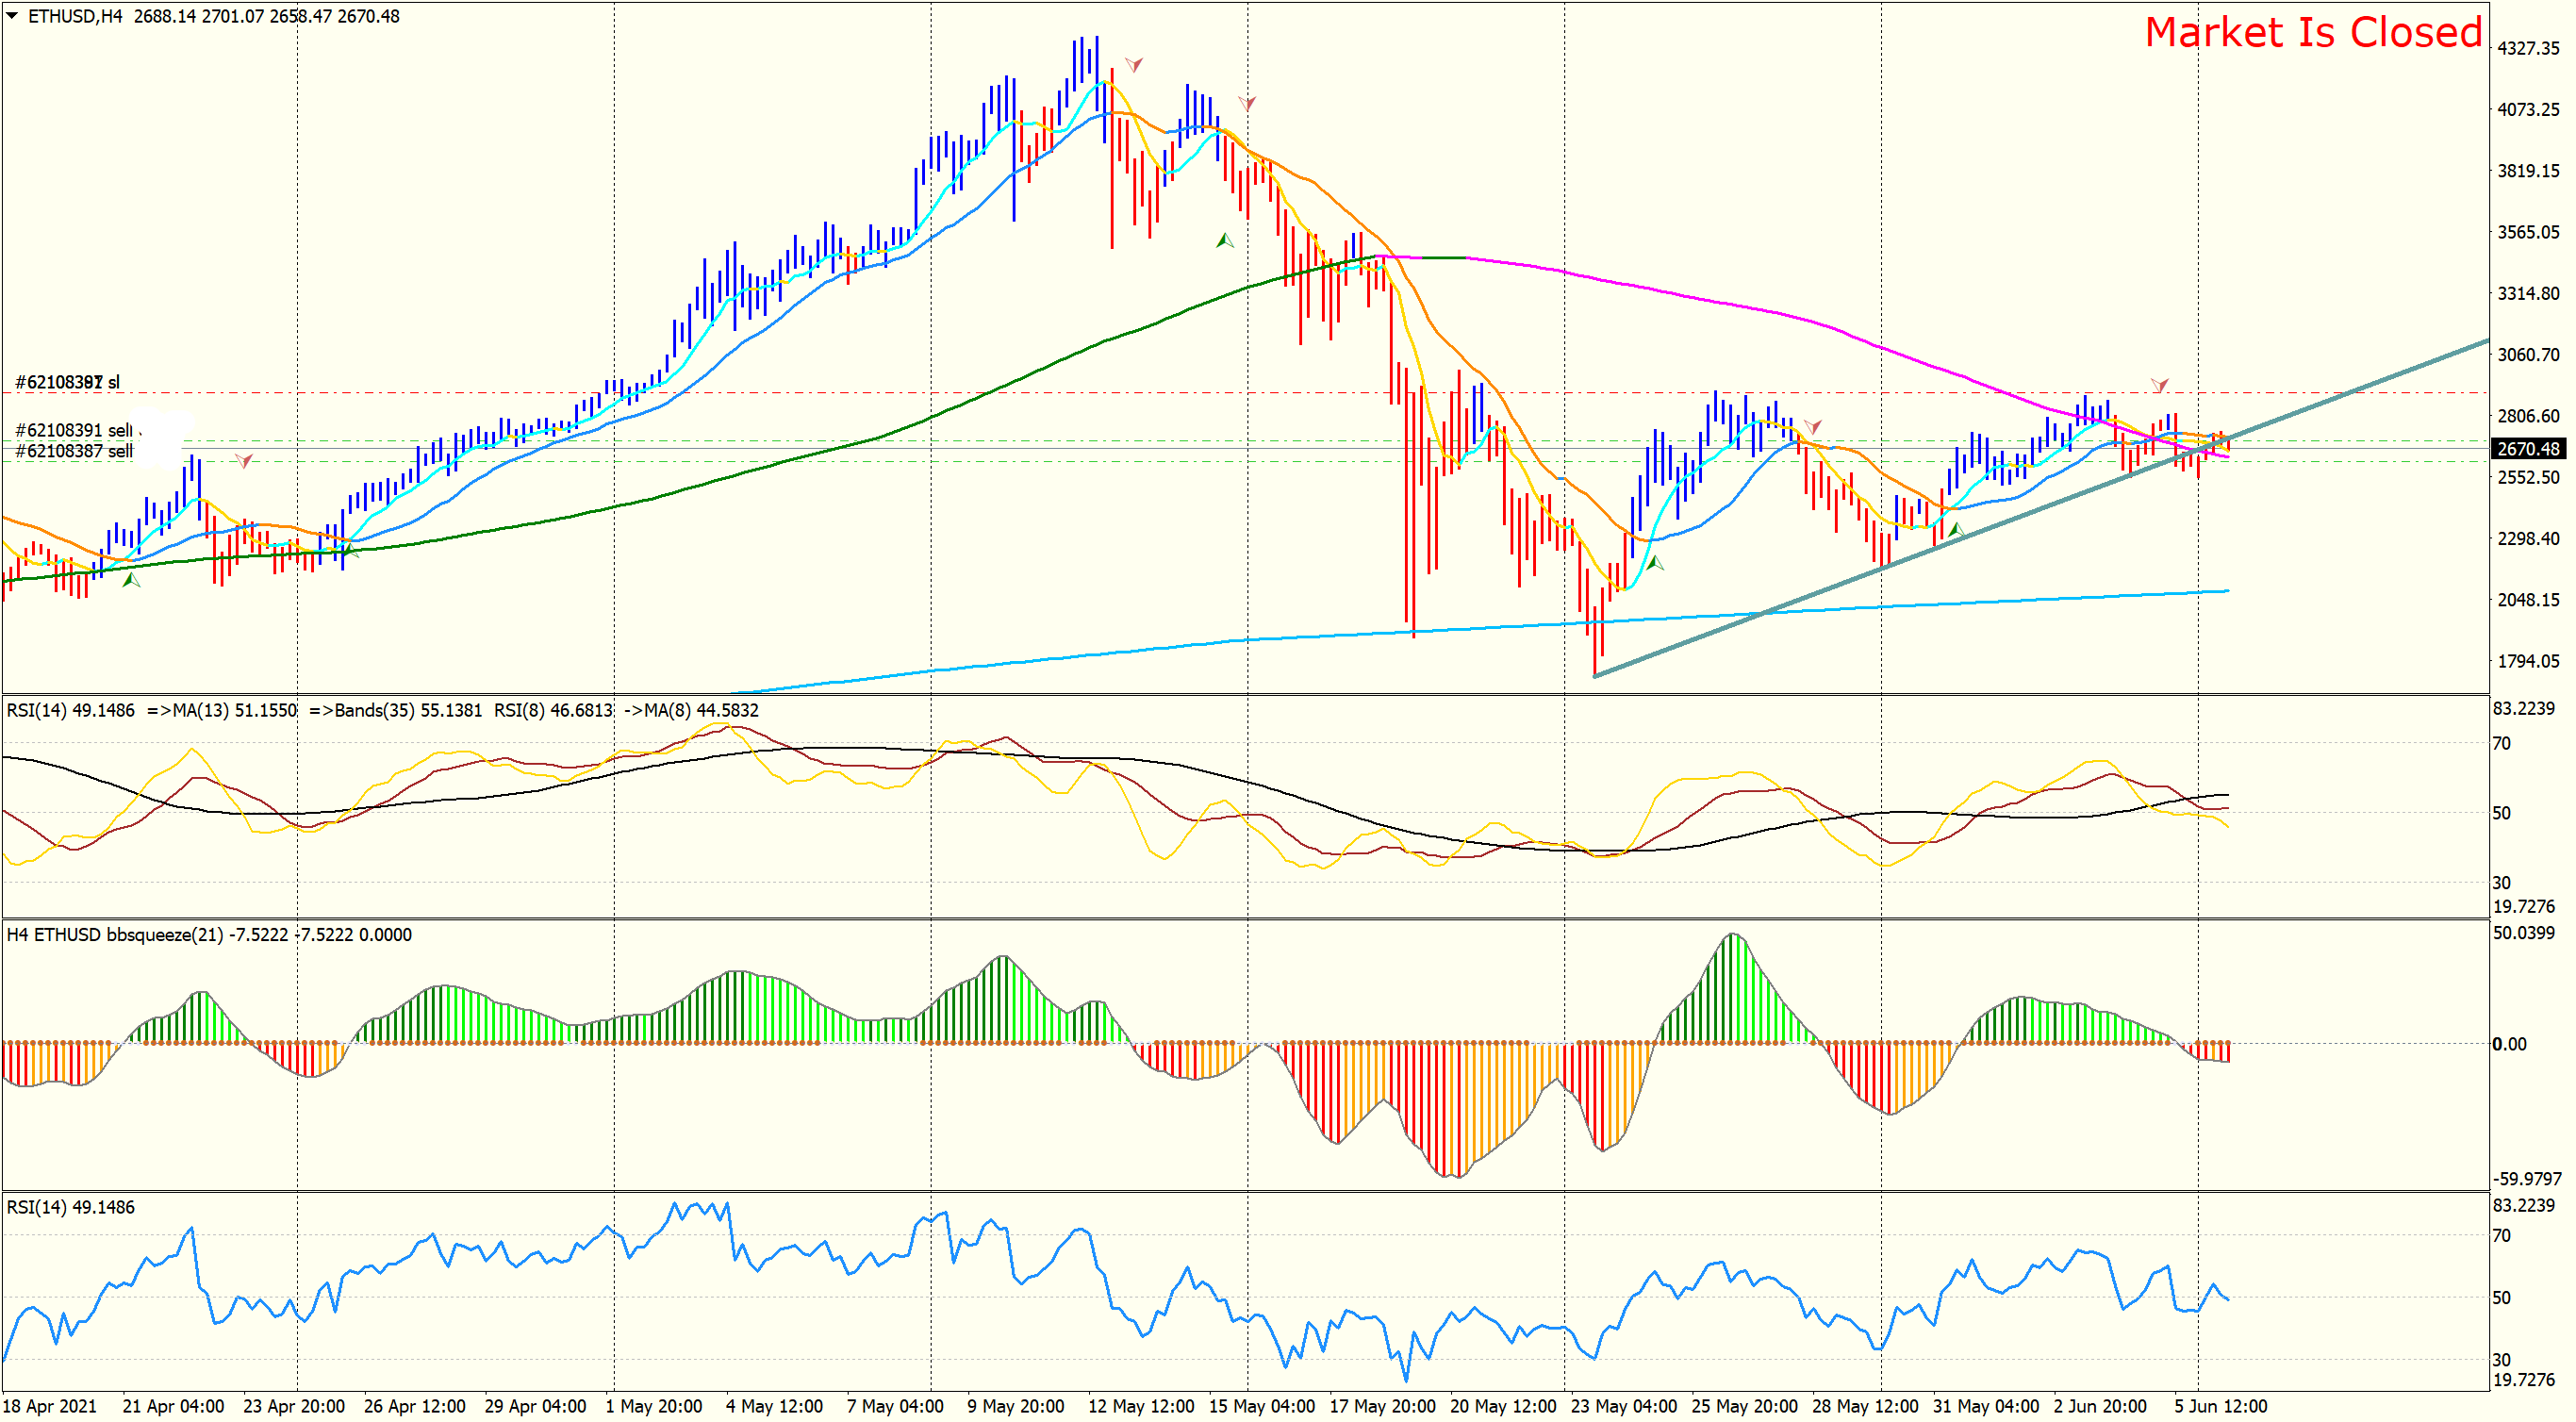
Task: Select the green up arrow below the 15 May candles
Action: (1224, 240)
